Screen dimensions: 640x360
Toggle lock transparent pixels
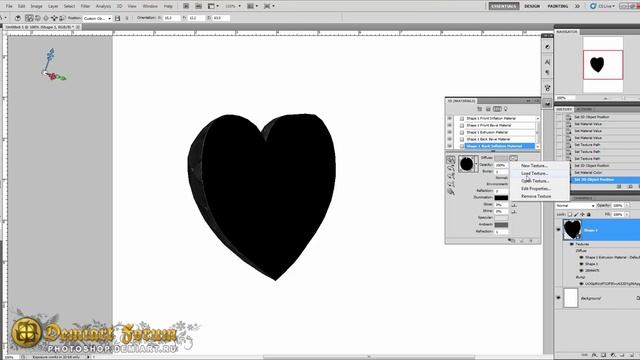pyautogui.click(x=570, y=214)
